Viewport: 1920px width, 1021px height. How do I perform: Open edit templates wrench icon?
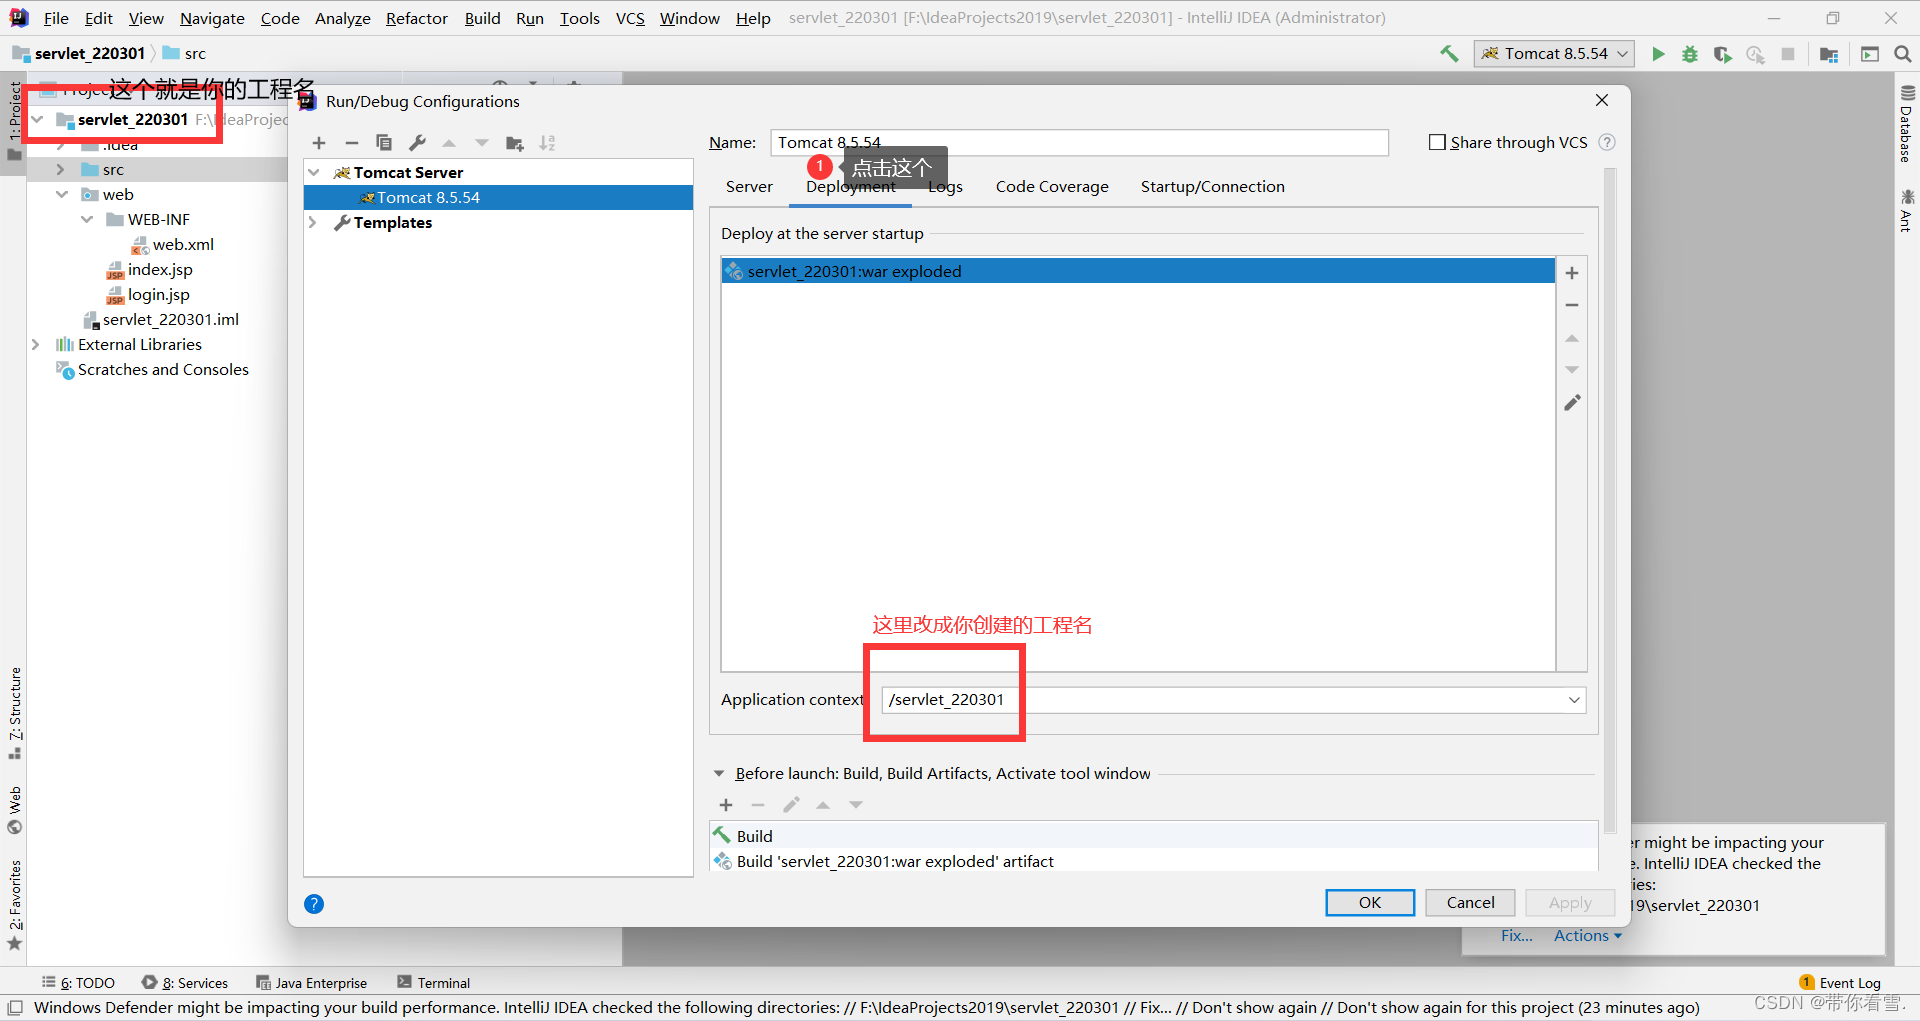[417, 143]
